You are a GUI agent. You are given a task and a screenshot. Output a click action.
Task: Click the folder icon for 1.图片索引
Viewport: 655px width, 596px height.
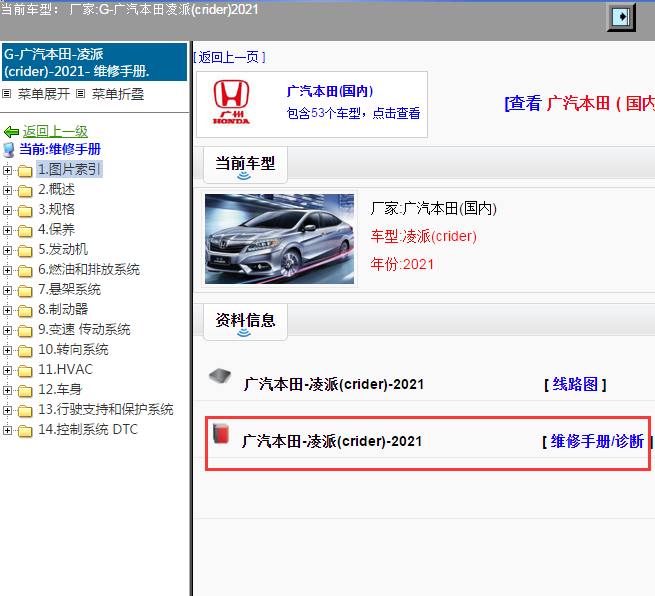coord(25,170)
